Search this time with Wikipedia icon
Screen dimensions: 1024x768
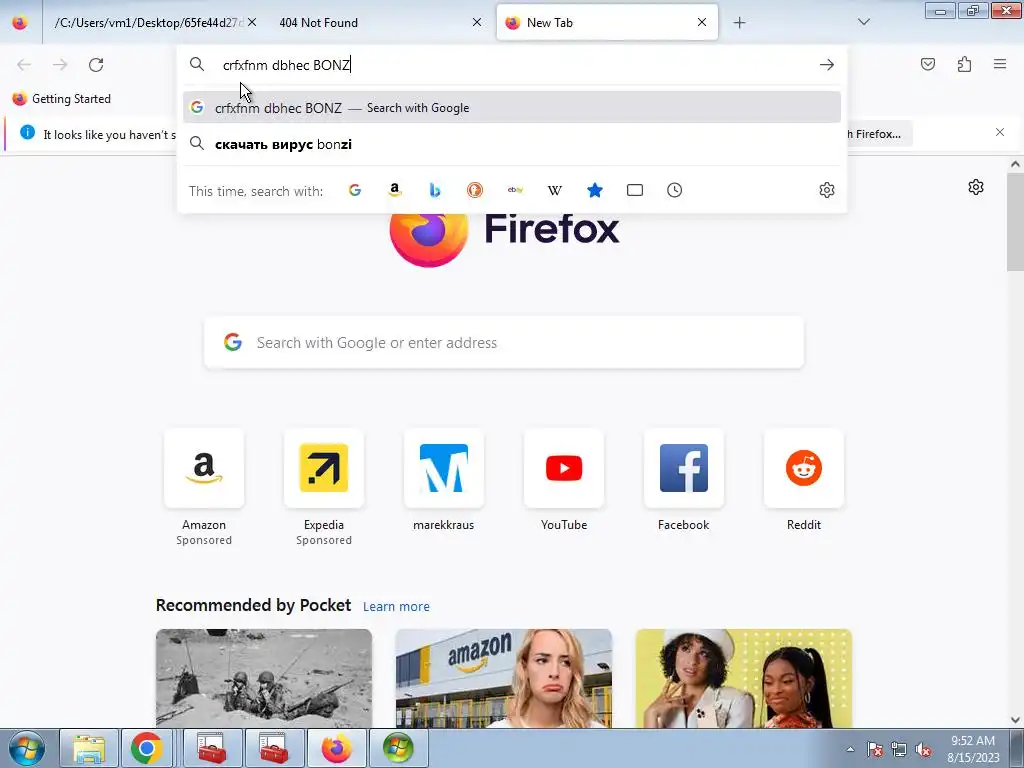point(554,190)
